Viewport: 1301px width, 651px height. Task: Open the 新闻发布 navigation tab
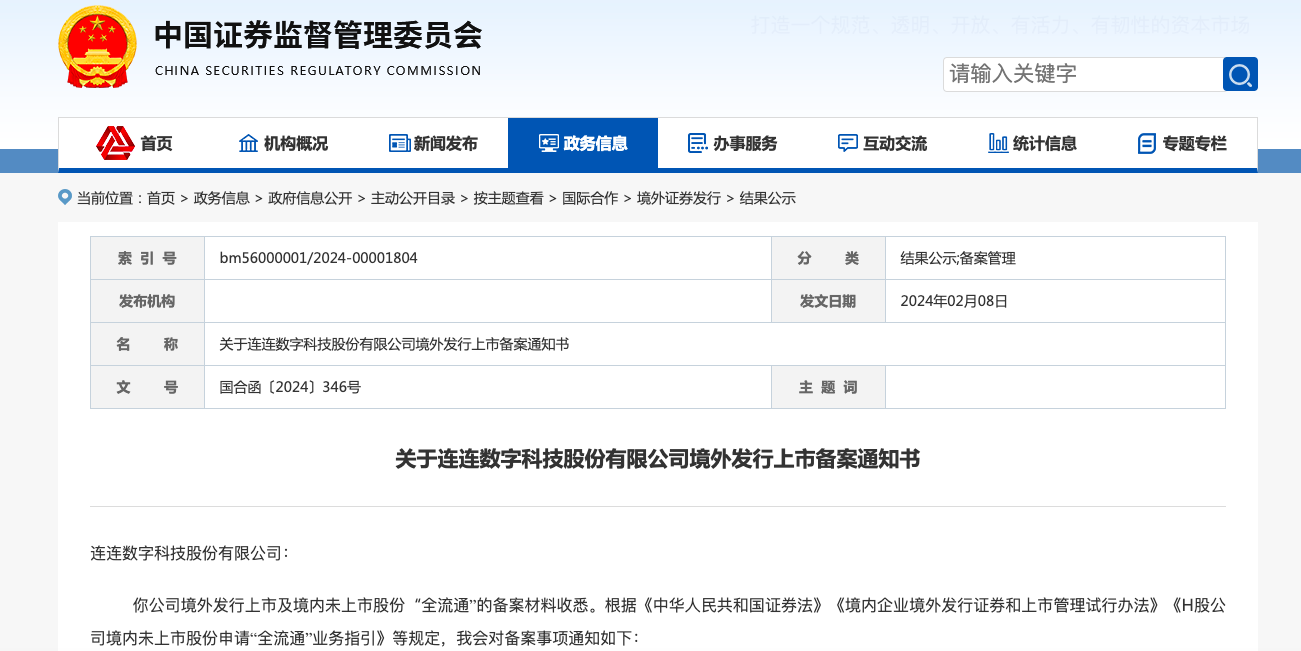pyautogui.click(x=433, y=143)
